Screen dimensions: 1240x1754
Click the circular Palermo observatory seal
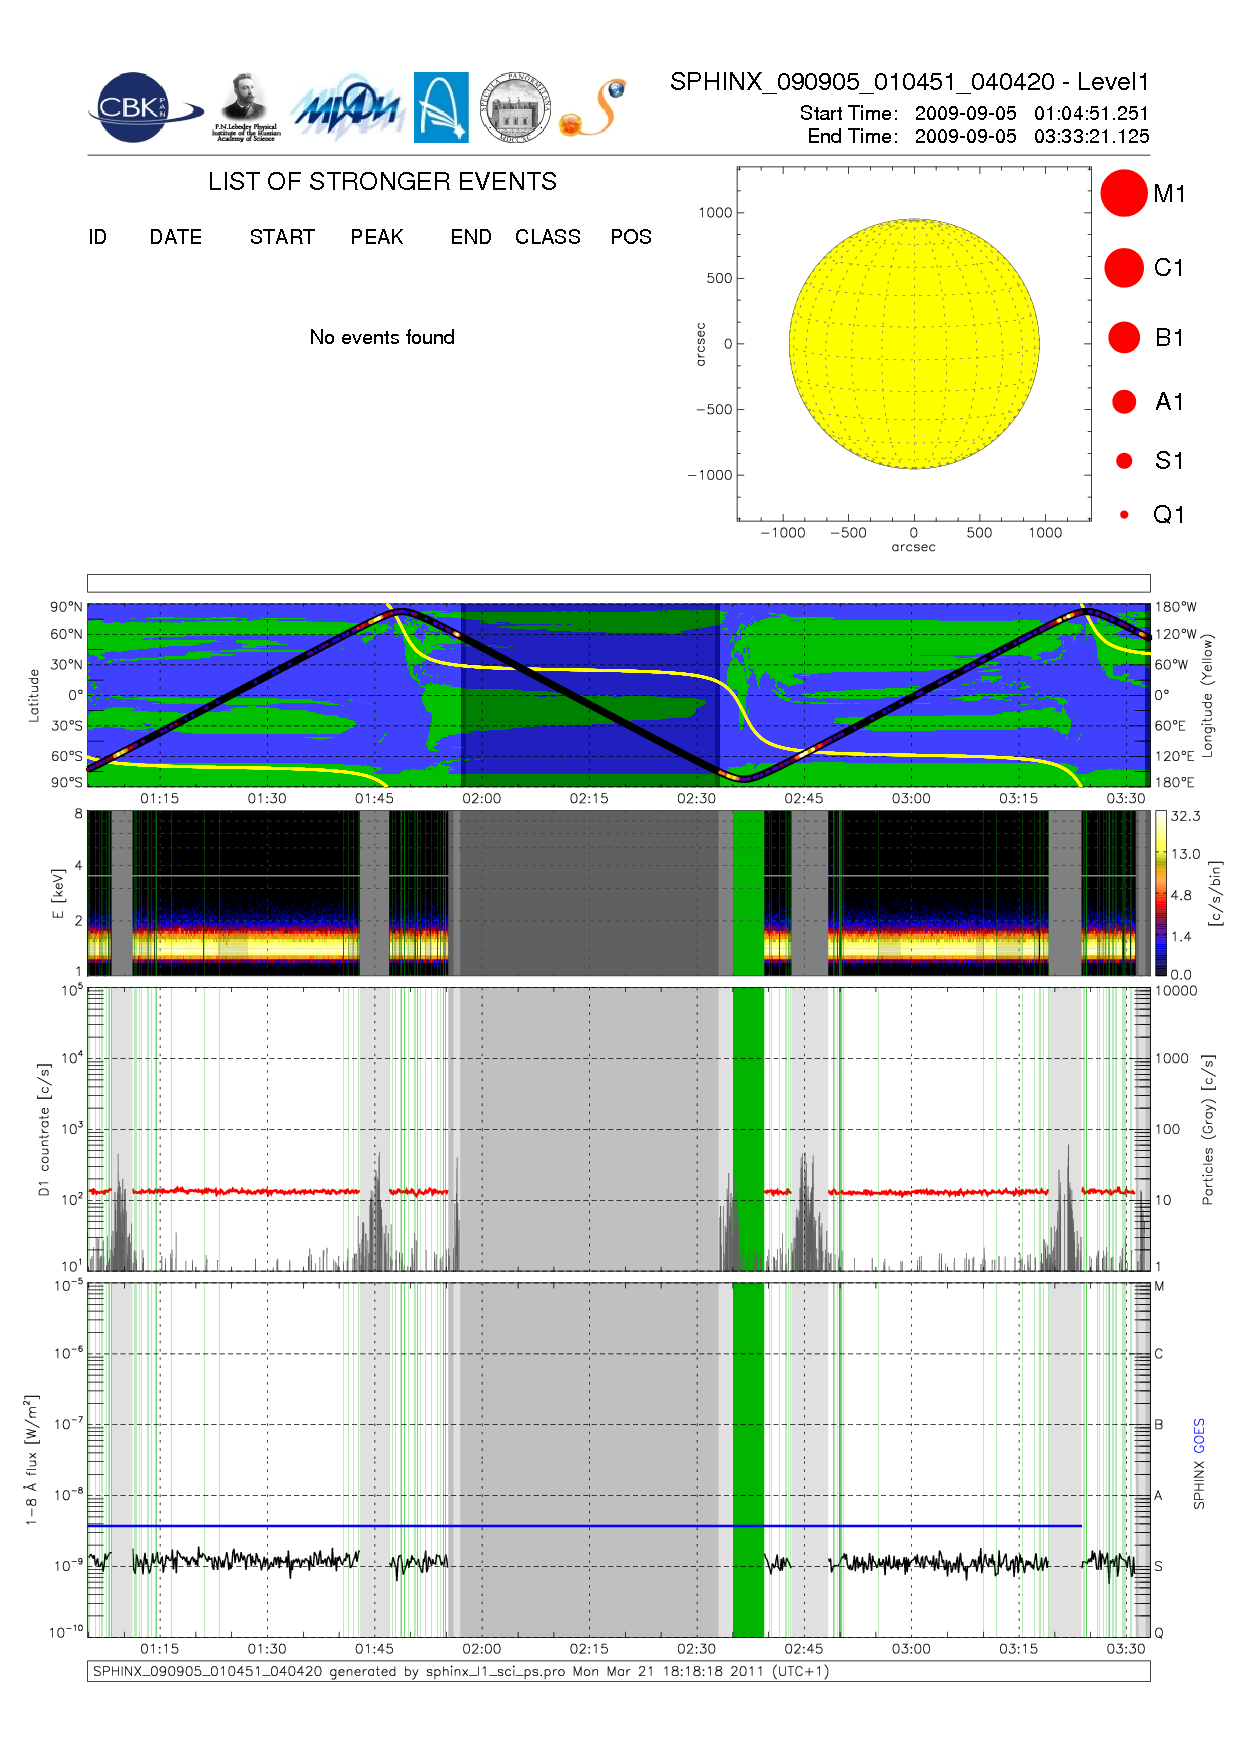pyautogui.click(x=515, y=107)
